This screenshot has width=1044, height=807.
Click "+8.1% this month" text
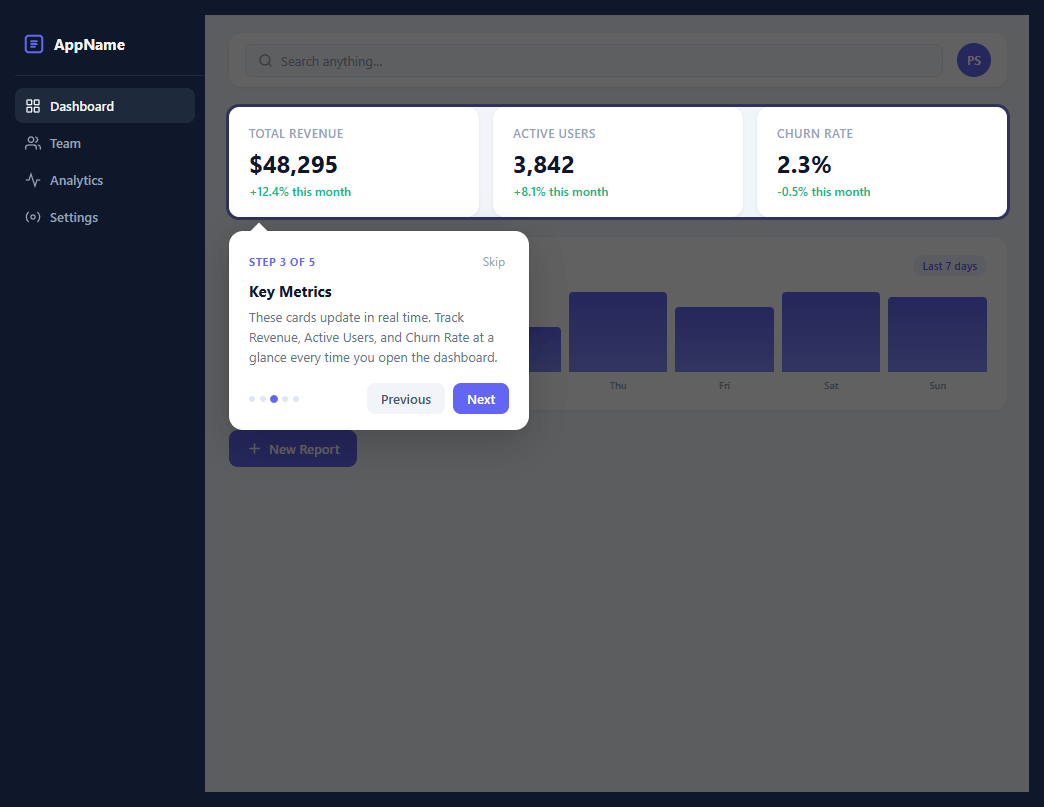pos(561,192)
